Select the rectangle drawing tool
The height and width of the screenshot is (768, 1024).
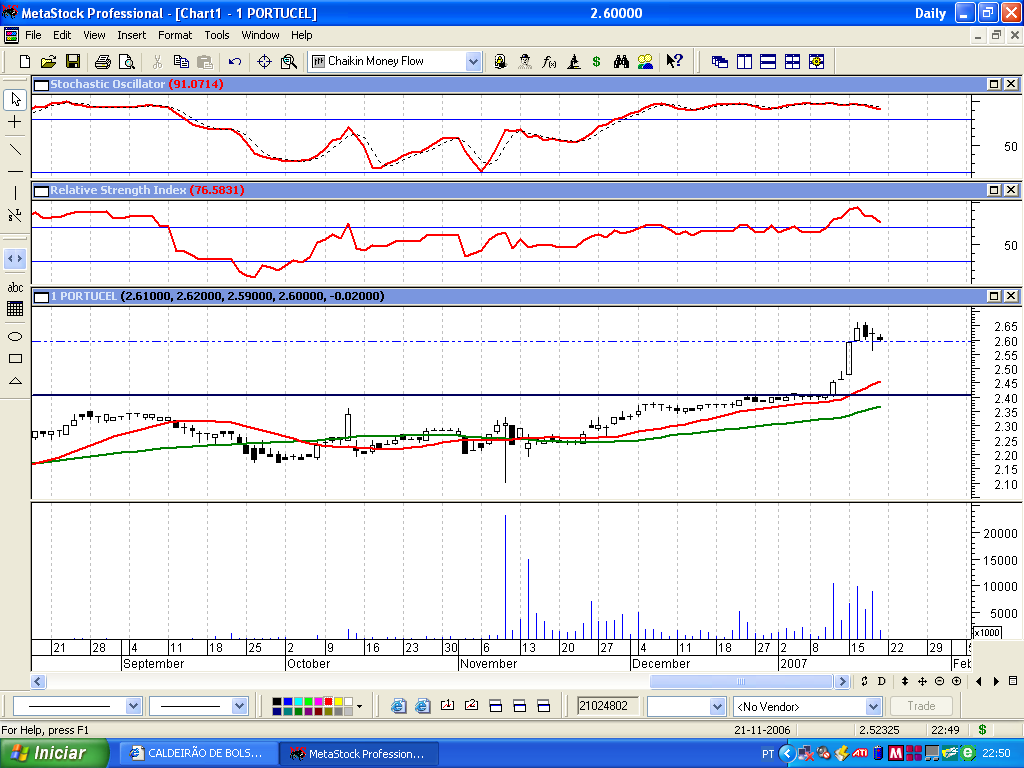15,358
